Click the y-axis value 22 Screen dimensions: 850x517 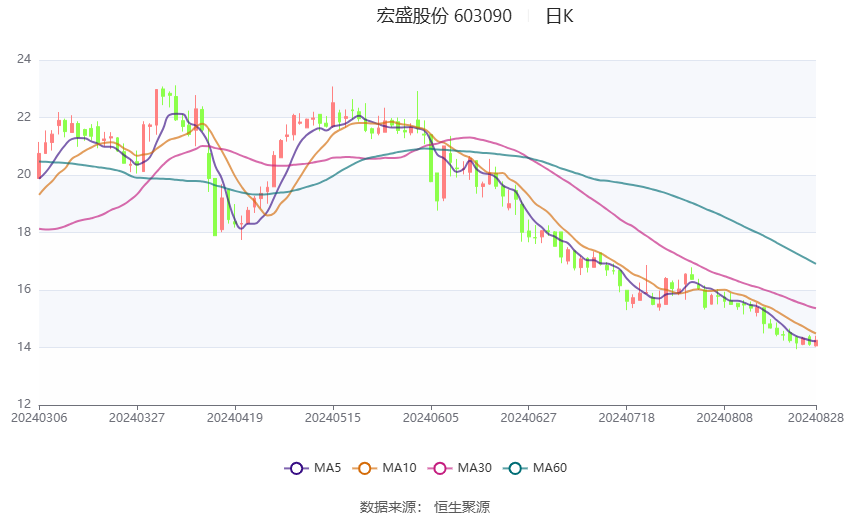[24, 117]
